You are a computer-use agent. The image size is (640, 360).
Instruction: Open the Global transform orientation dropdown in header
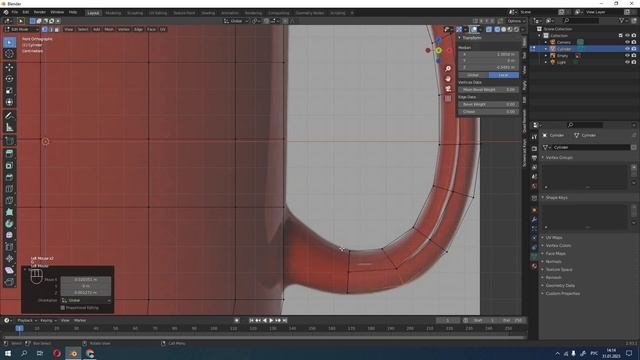tap(236, 21)
